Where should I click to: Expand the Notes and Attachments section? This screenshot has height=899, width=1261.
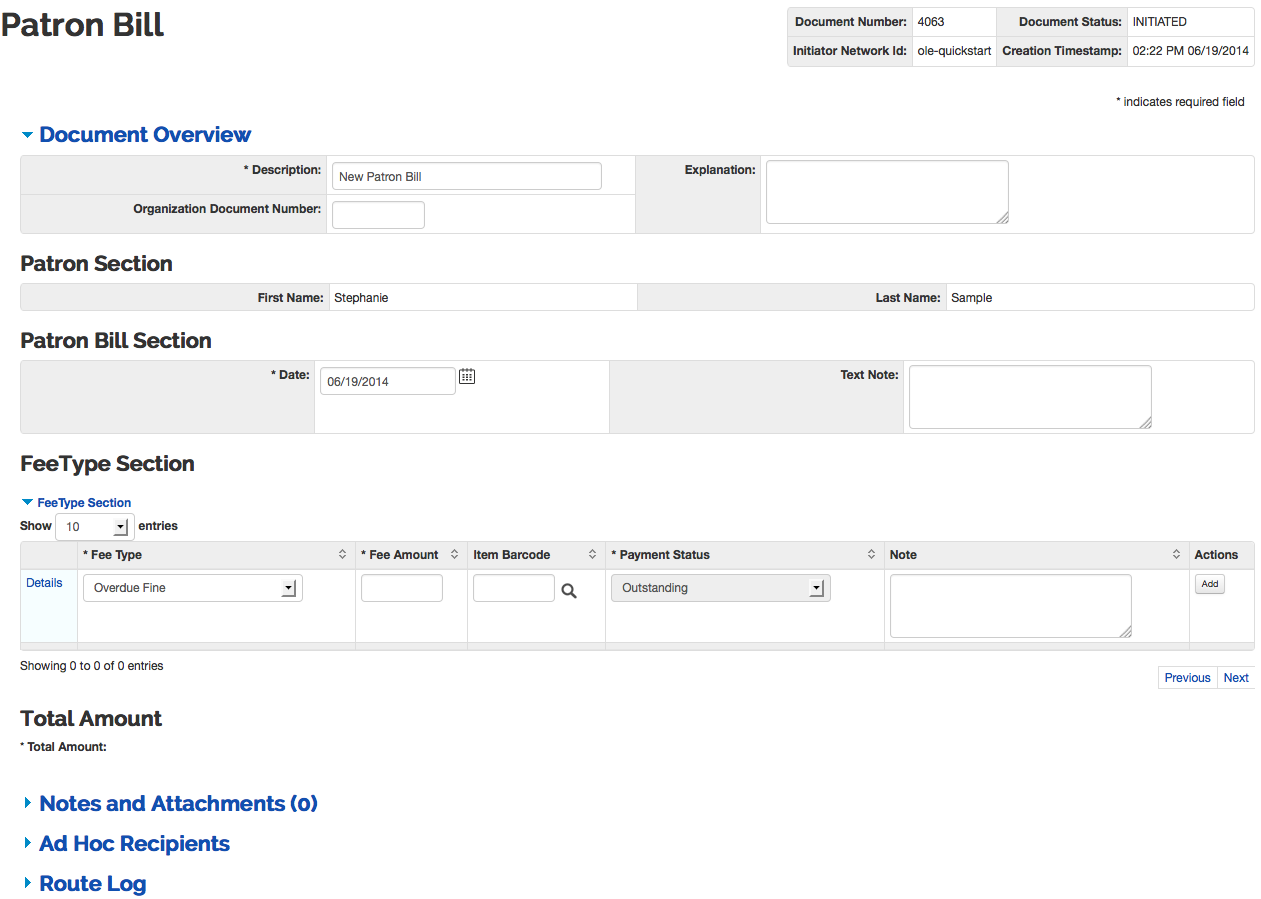pos(178,804)
